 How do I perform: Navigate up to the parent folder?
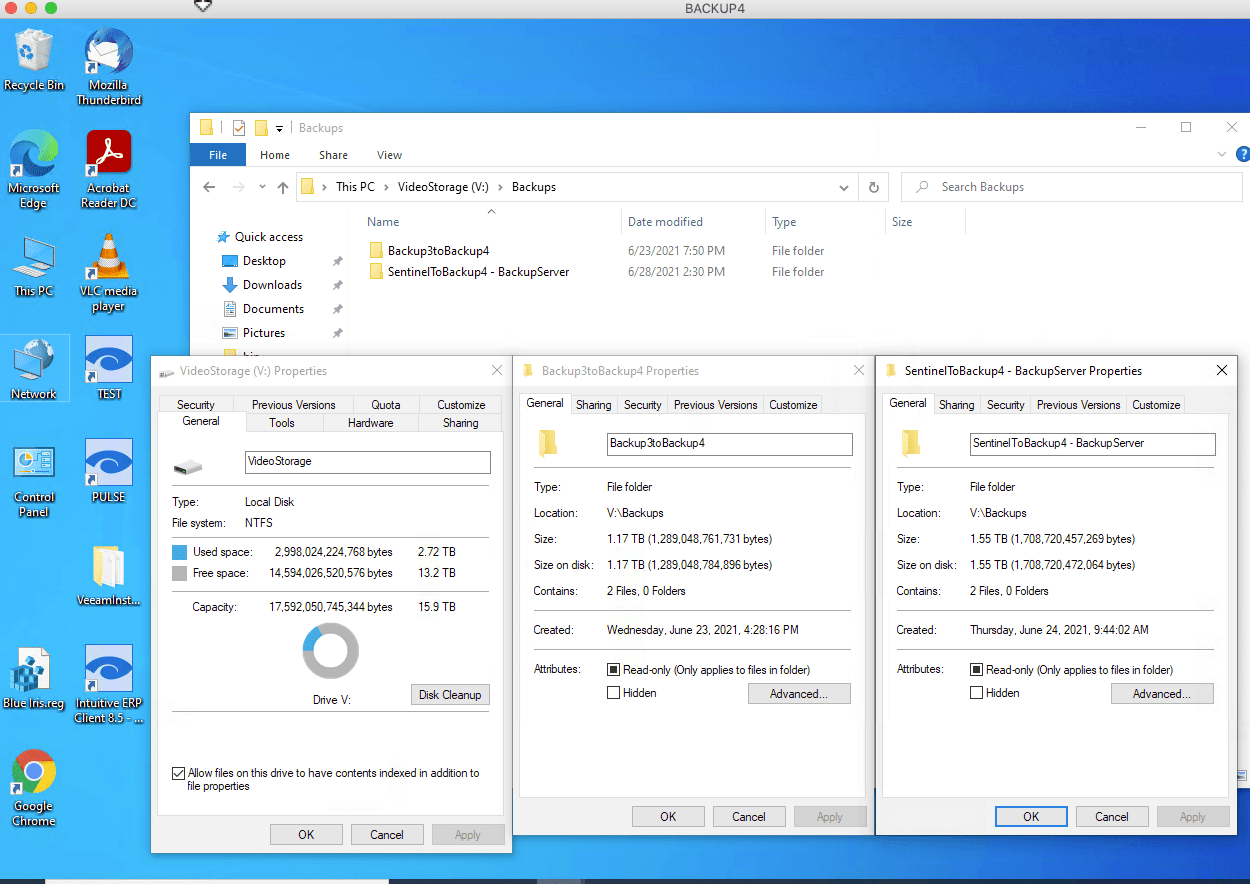tap(282, 187)
